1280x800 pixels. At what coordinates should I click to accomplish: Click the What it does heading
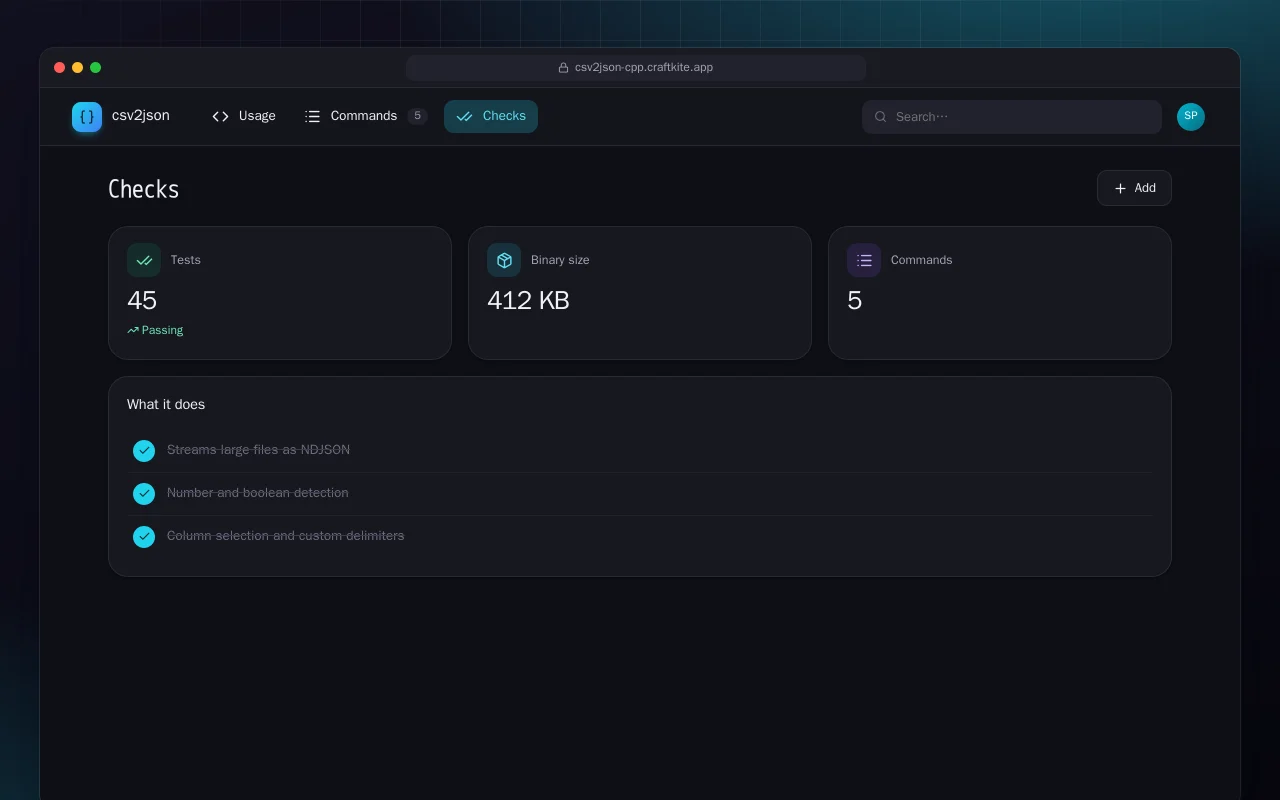[x=166, y=404]
